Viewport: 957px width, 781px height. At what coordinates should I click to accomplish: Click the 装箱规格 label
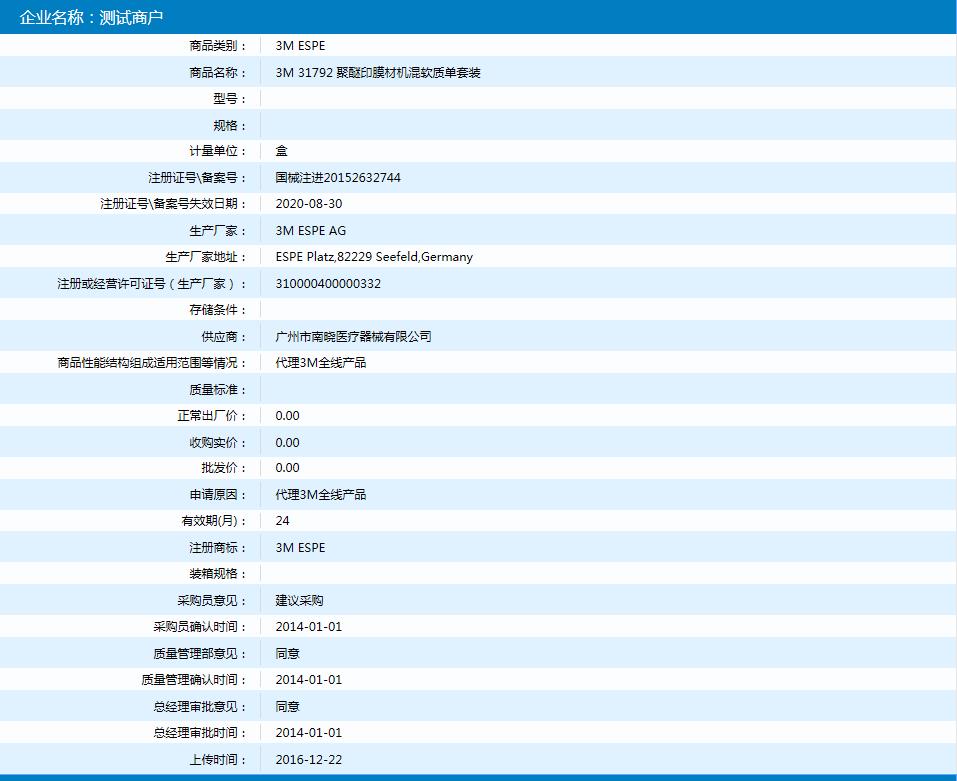coord(218,574)
